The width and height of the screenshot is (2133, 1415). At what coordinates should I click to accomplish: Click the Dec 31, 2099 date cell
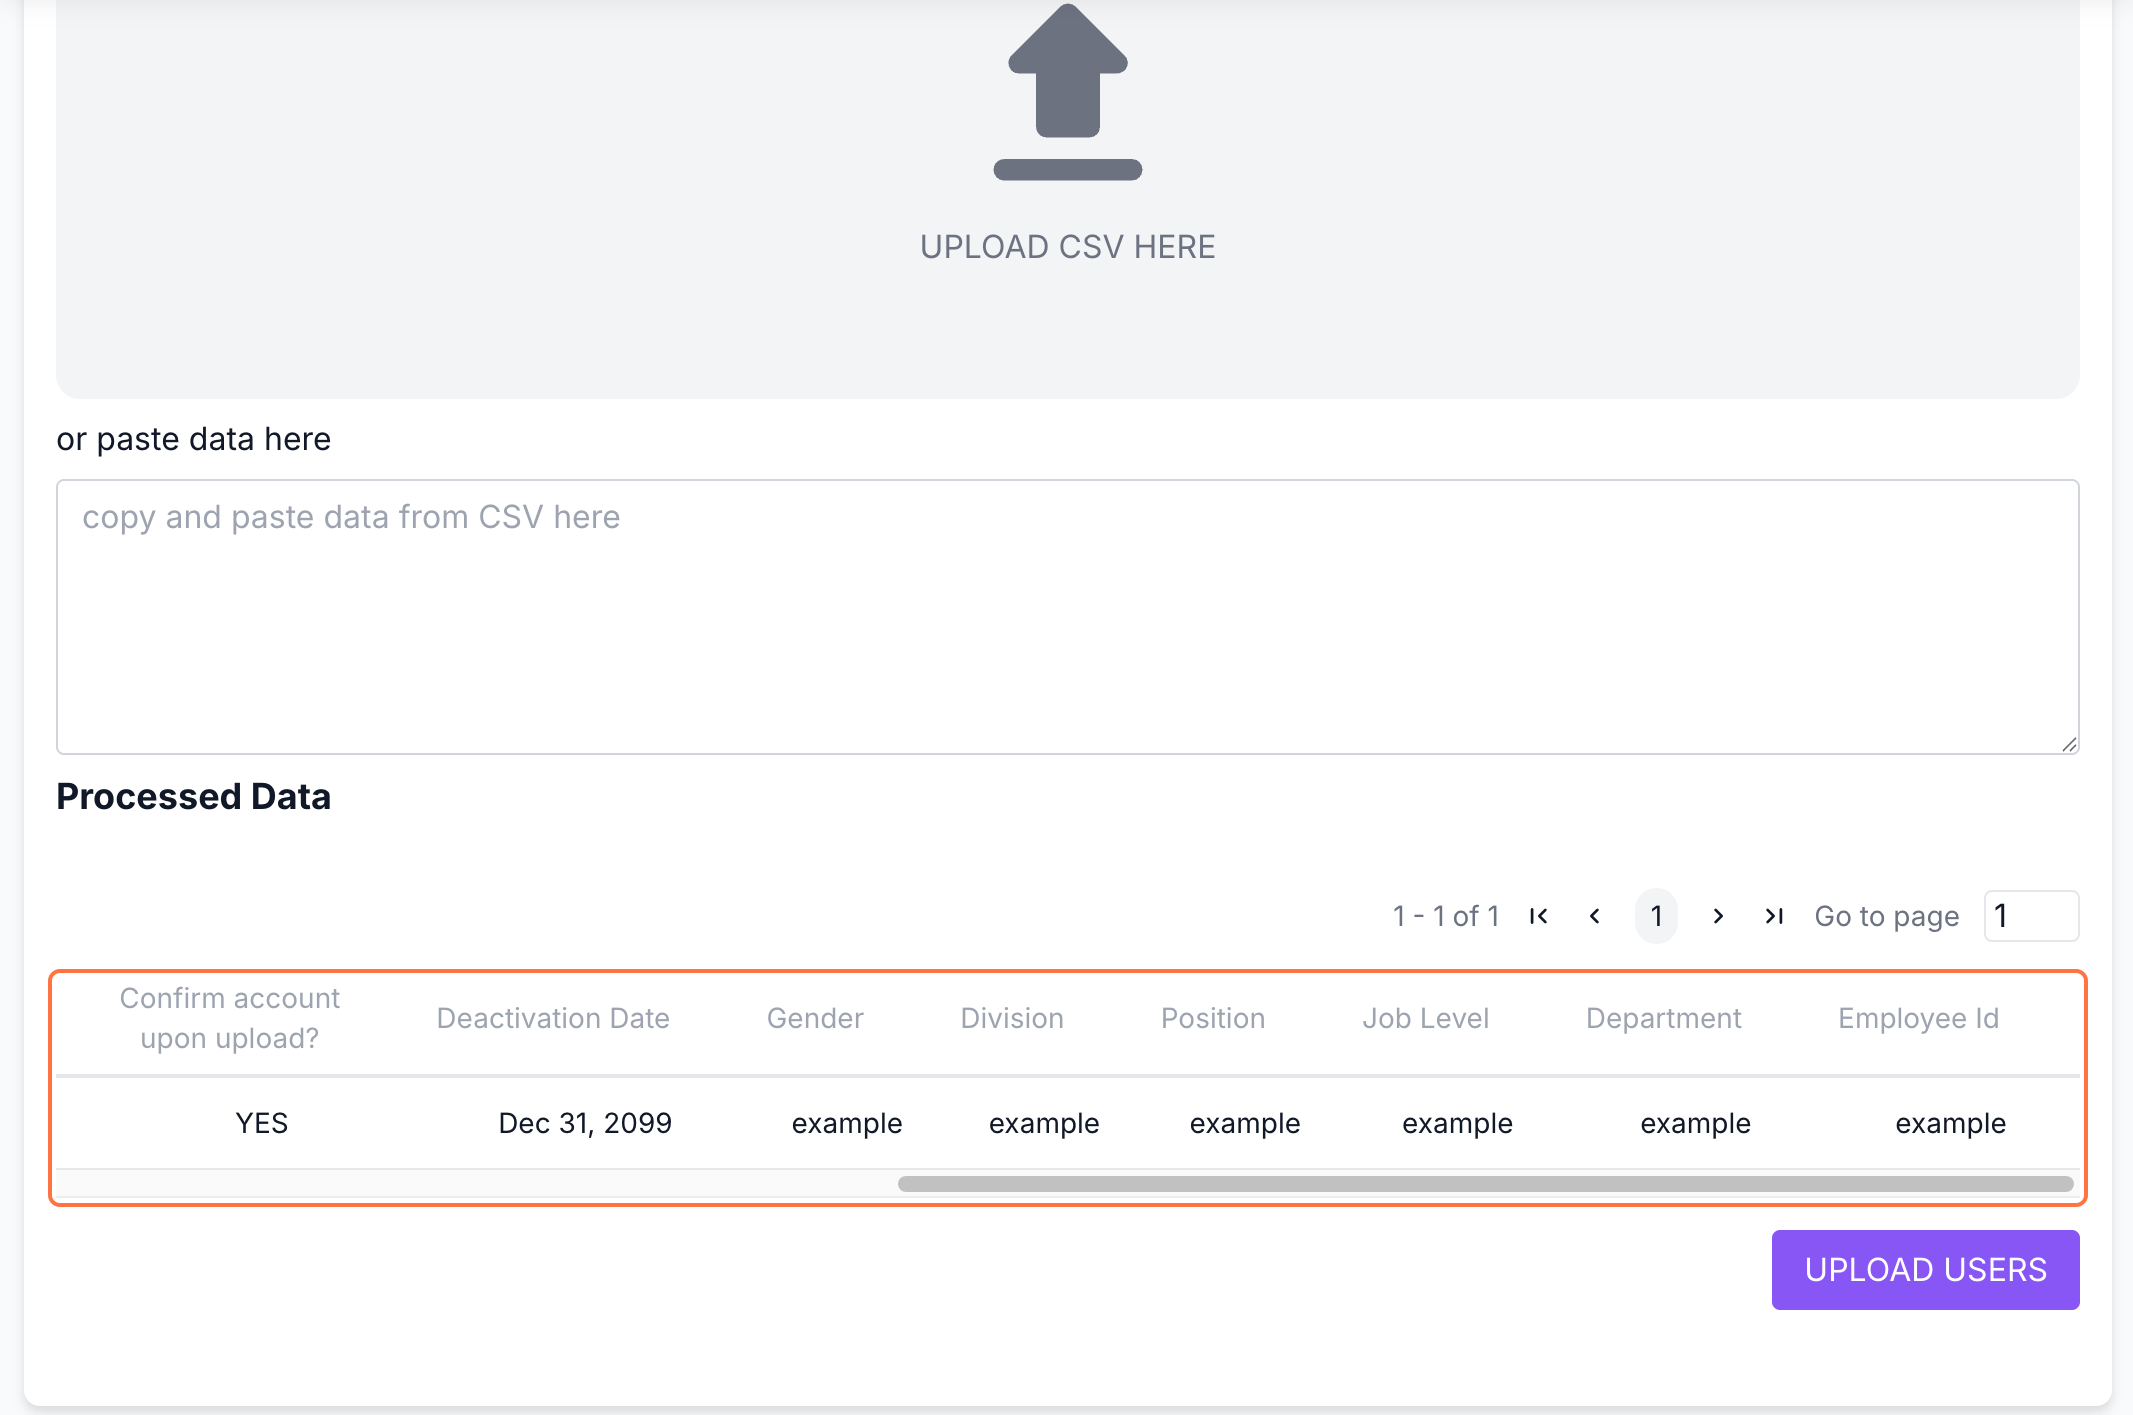(585, 1123)
